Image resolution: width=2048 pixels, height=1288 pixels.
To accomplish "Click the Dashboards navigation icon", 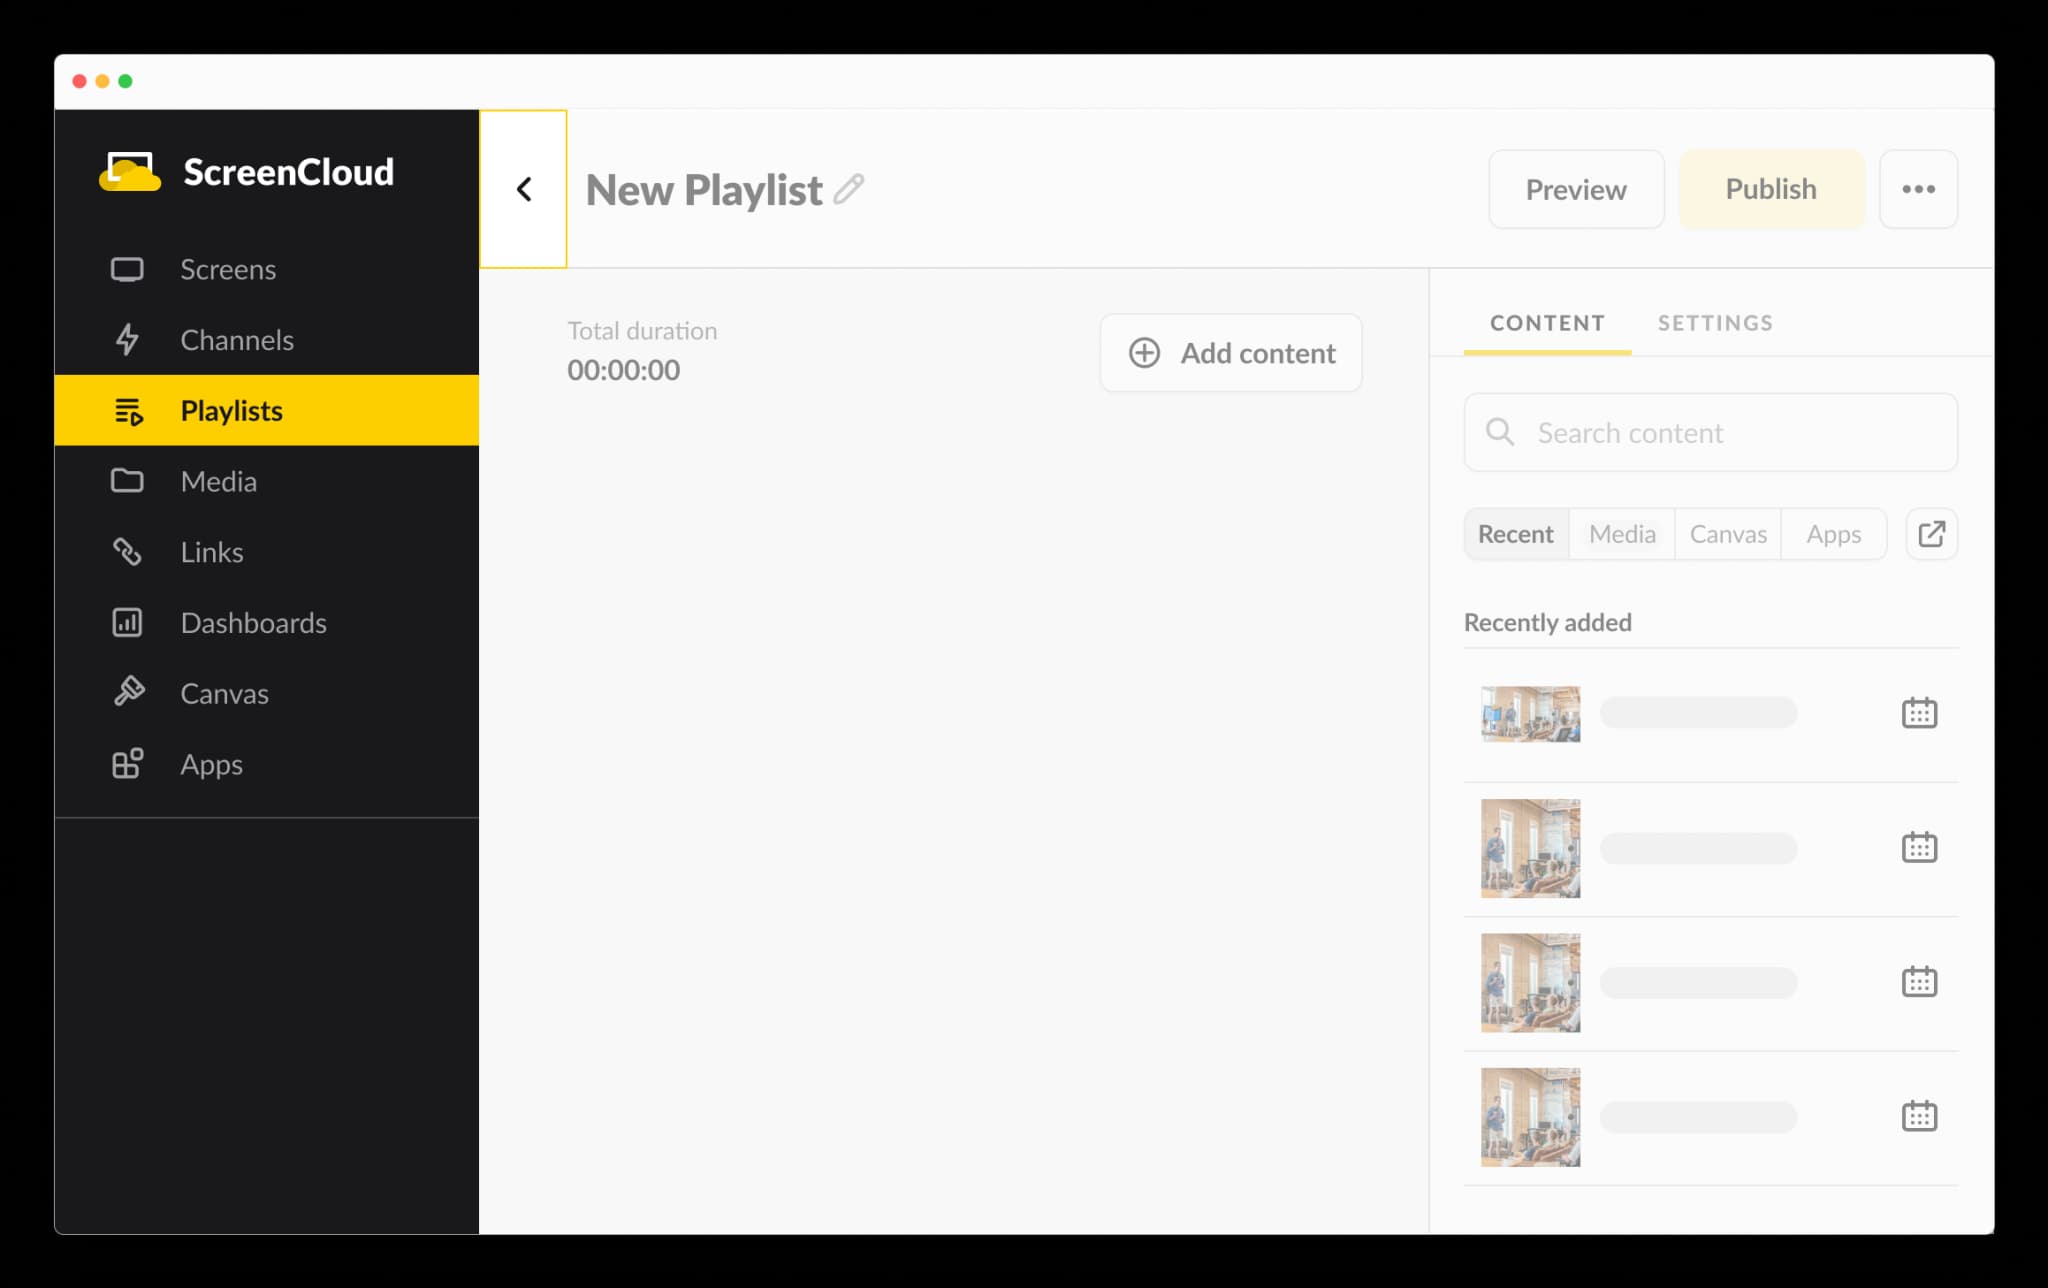I will (126, 622).
